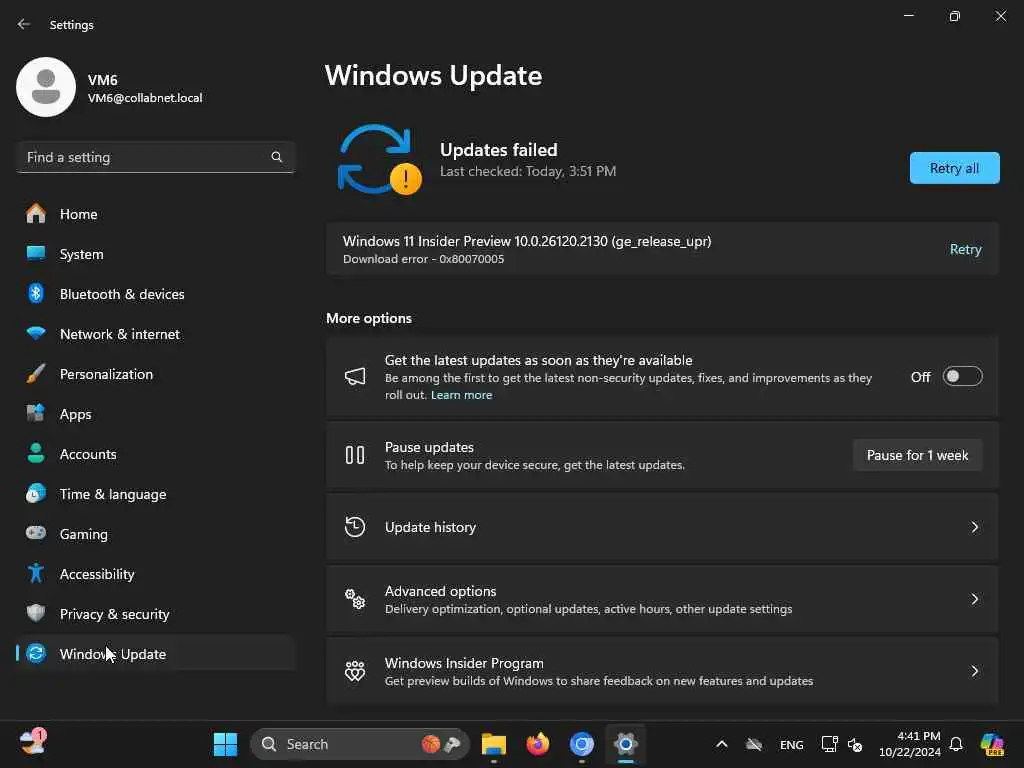Select Home in the sidebar
This screenshot has width=1024, height=768.
click(x=155, y=214)
